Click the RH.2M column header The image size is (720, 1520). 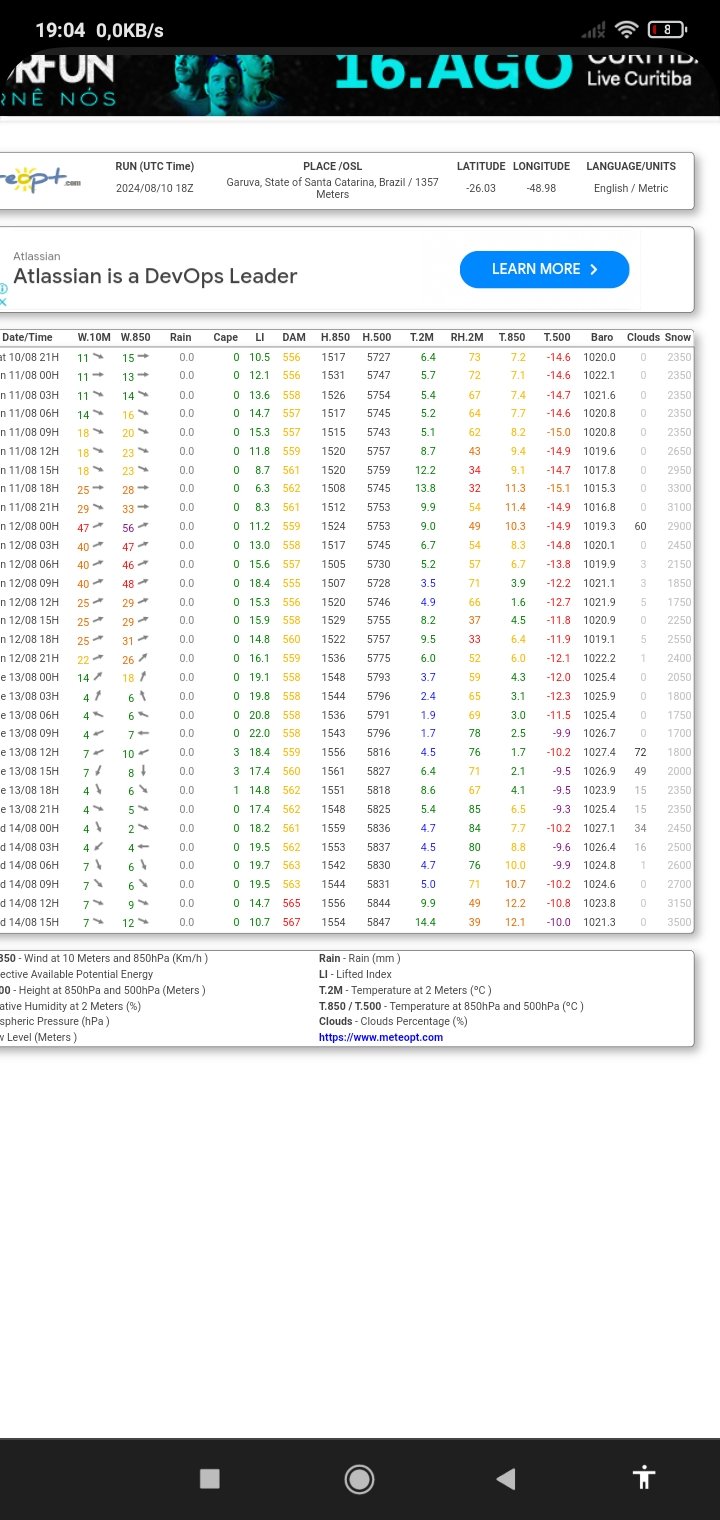[467, 338]
